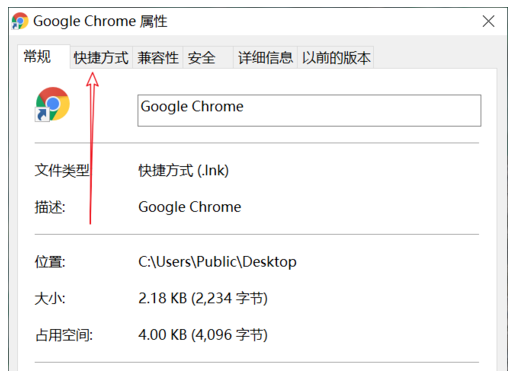Click the 快捷方式 (.lnk) file type value
Screen dimensions: 519x376
(x=184, y=171)
